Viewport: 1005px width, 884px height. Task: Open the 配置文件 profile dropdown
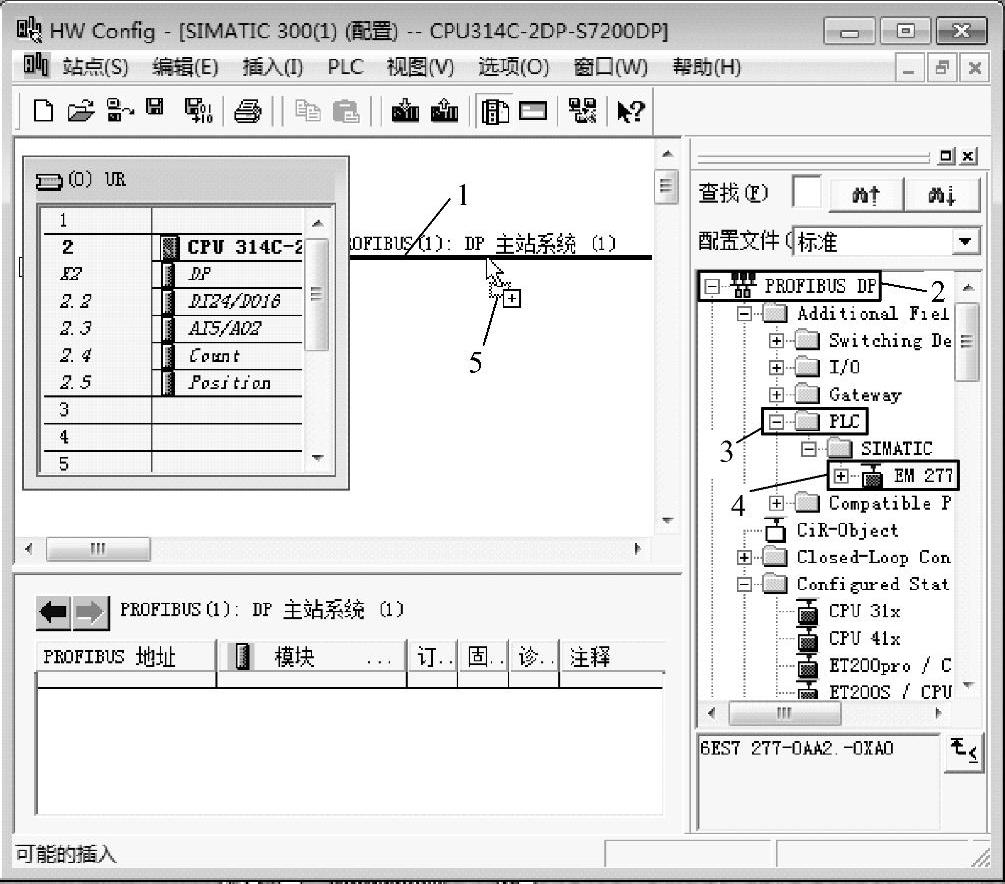click(965, 242)
